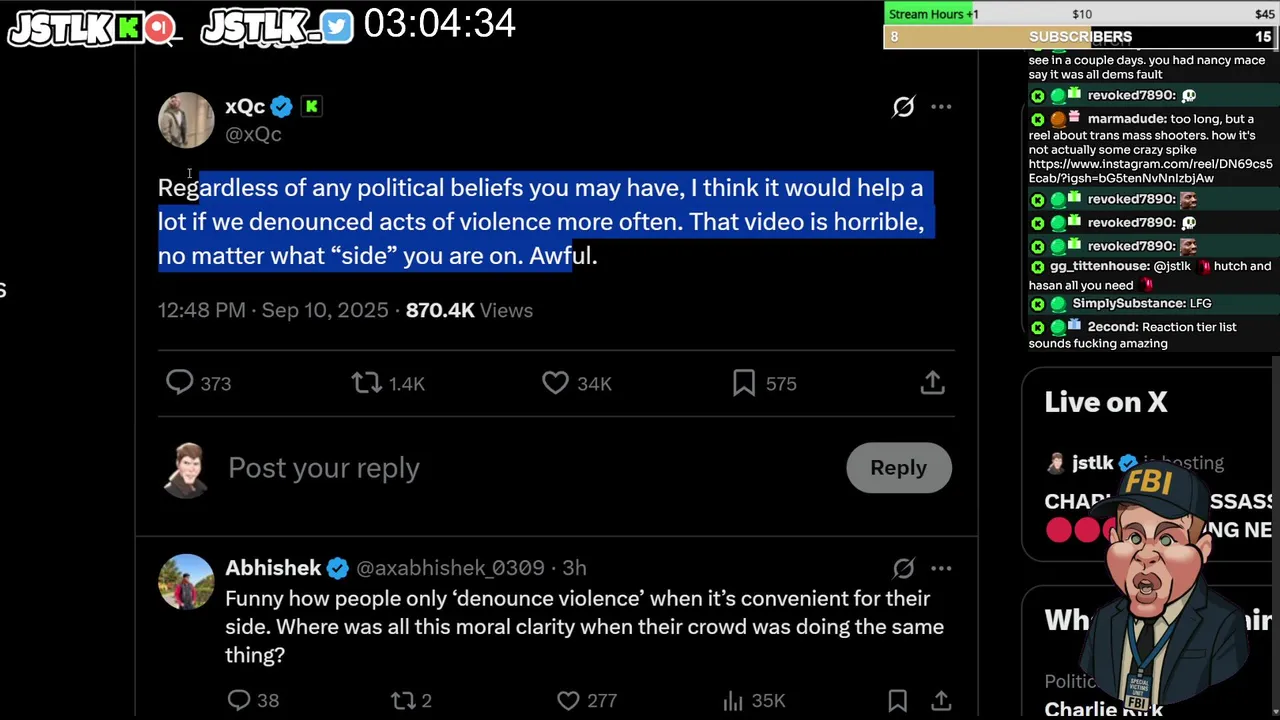Click the Reply button
This screenshot has width=1280, height=720.
pyautogui.click(x=898, y=467)
